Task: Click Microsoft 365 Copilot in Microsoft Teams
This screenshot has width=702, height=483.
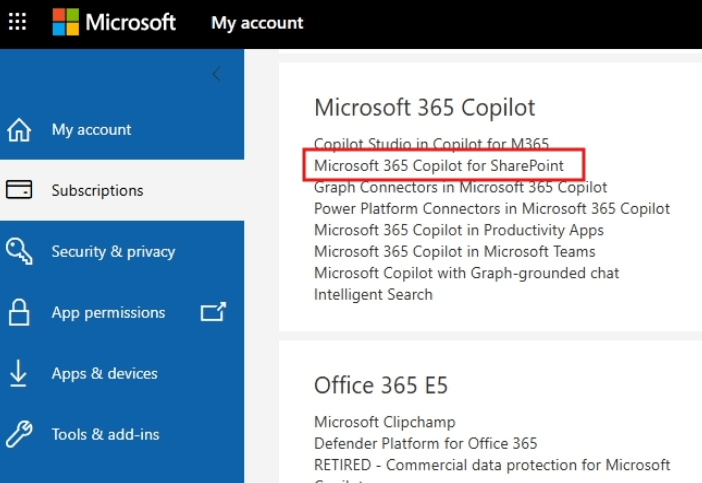Action: click(454, 251)
